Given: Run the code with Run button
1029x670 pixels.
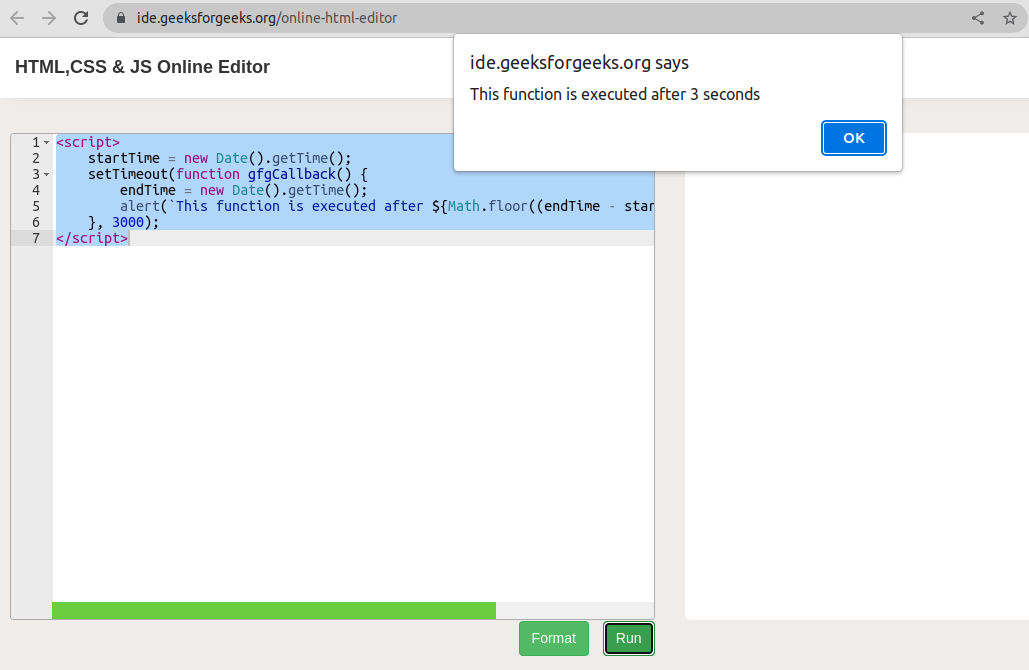Looking at the screenshot, I should 628,638.
